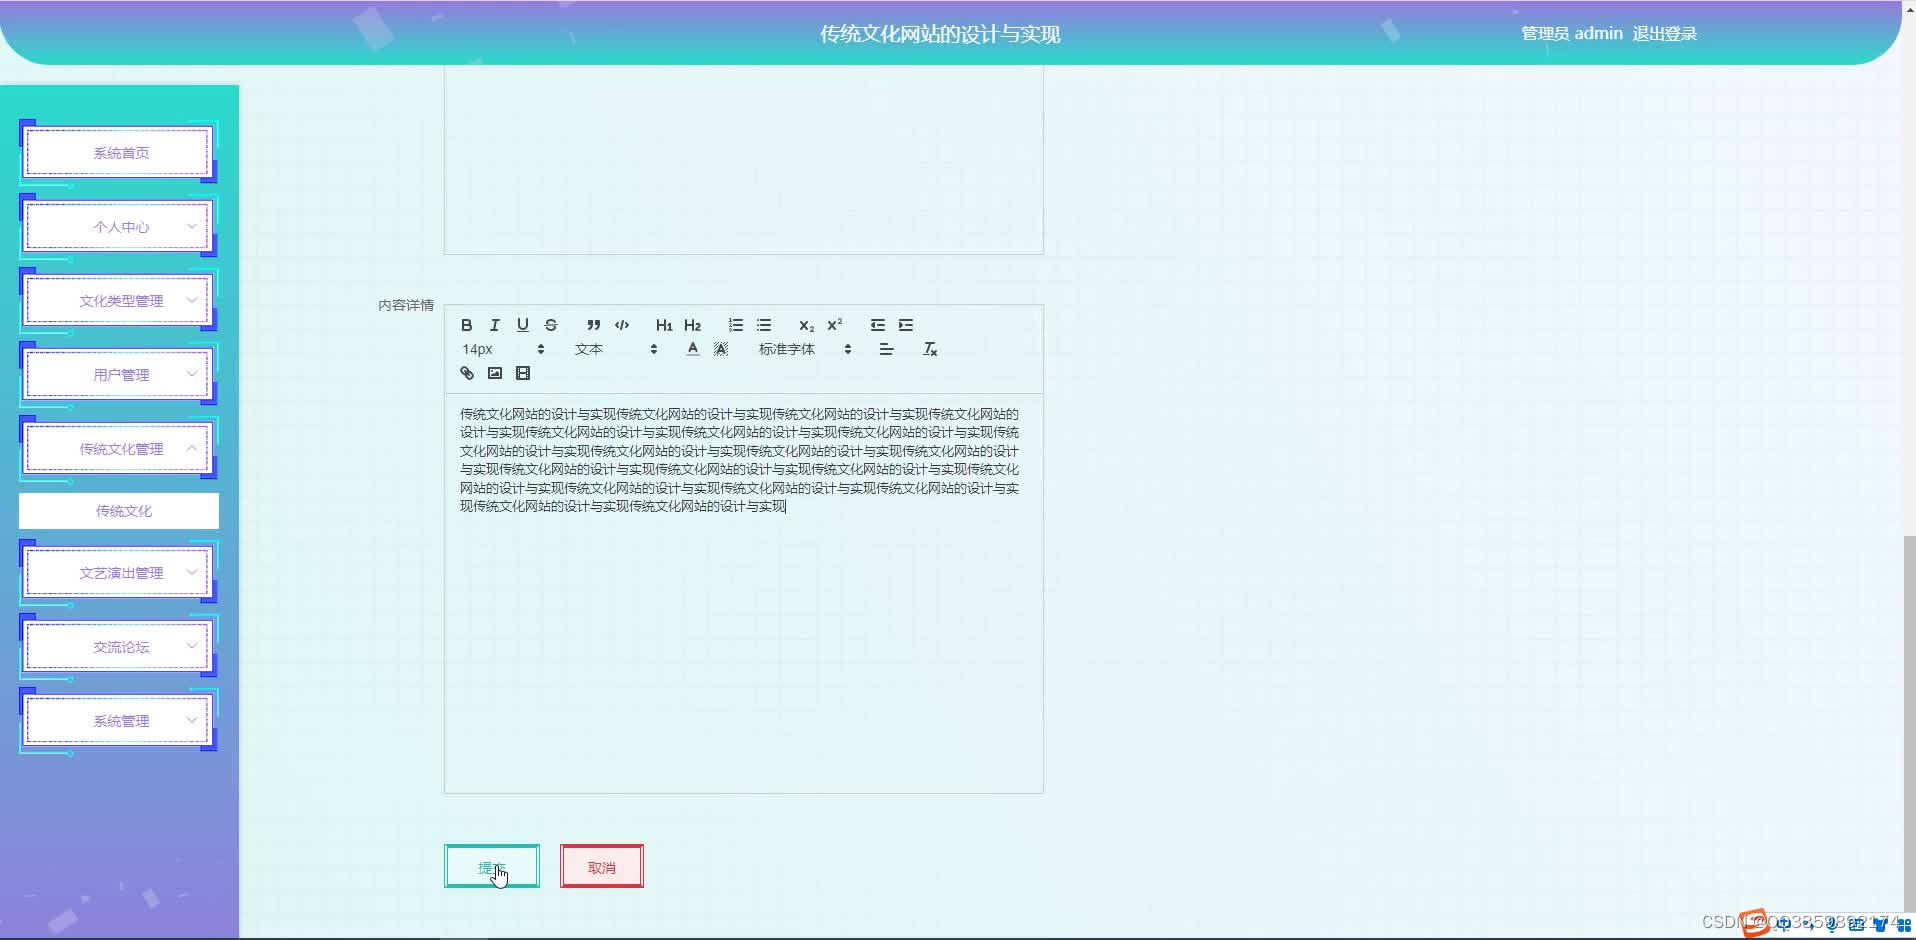1916x940 pixels.
Task: Apply Heading 1 style
Action: (664, 325)
